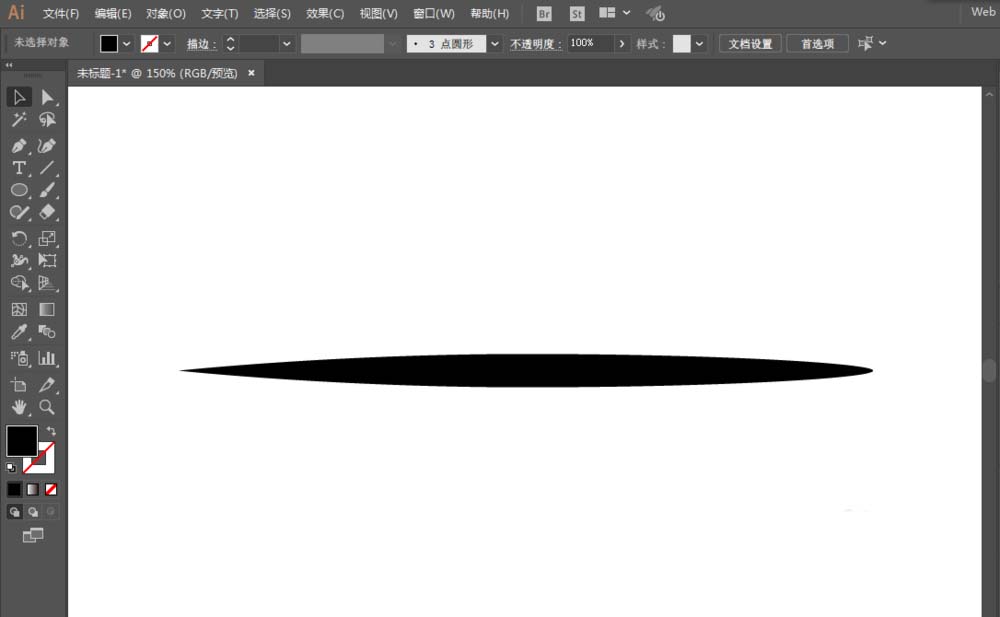
Task: Expand the fill color dropdown
Action: pyautogui.click(x=126, y=44)
